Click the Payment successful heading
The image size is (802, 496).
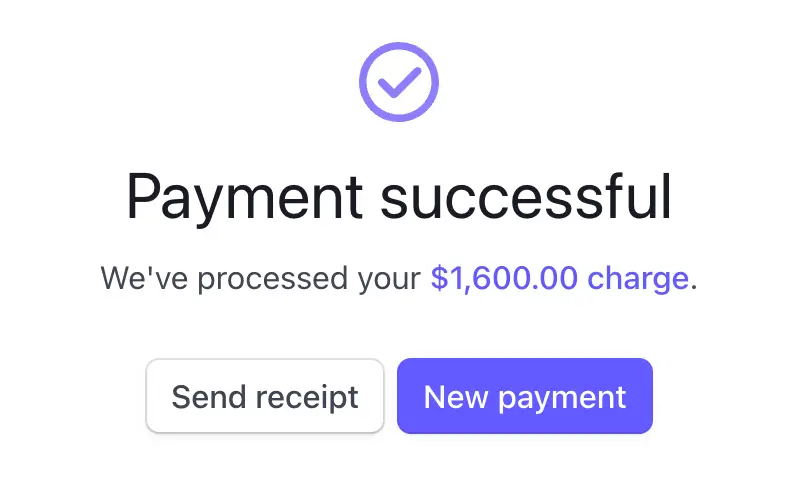(x=399, y=197)
